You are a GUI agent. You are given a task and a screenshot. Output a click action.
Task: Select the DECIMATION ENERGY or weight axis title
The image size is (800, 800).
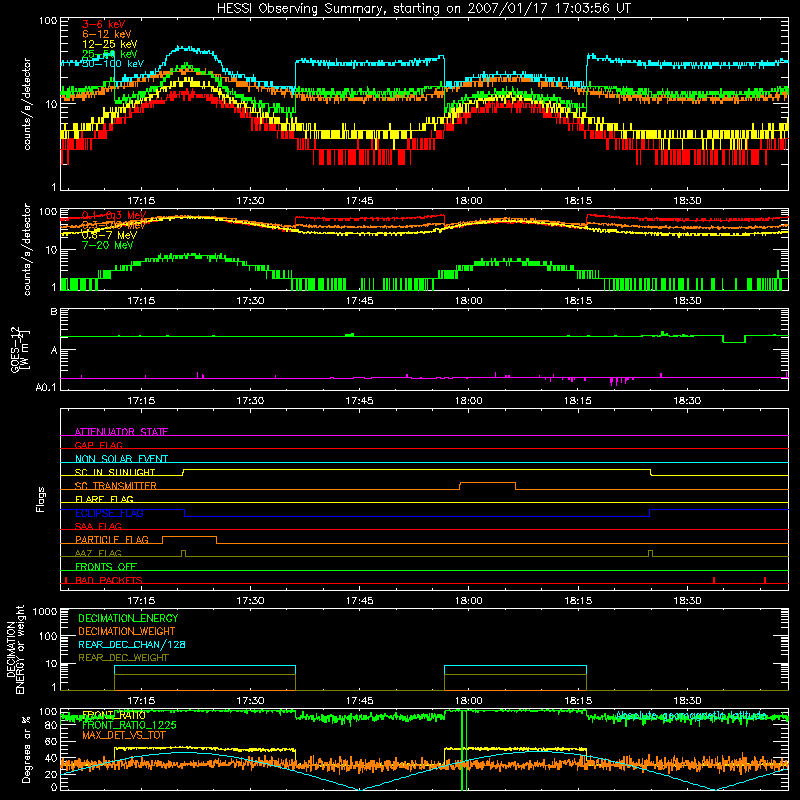click(15, 649)
